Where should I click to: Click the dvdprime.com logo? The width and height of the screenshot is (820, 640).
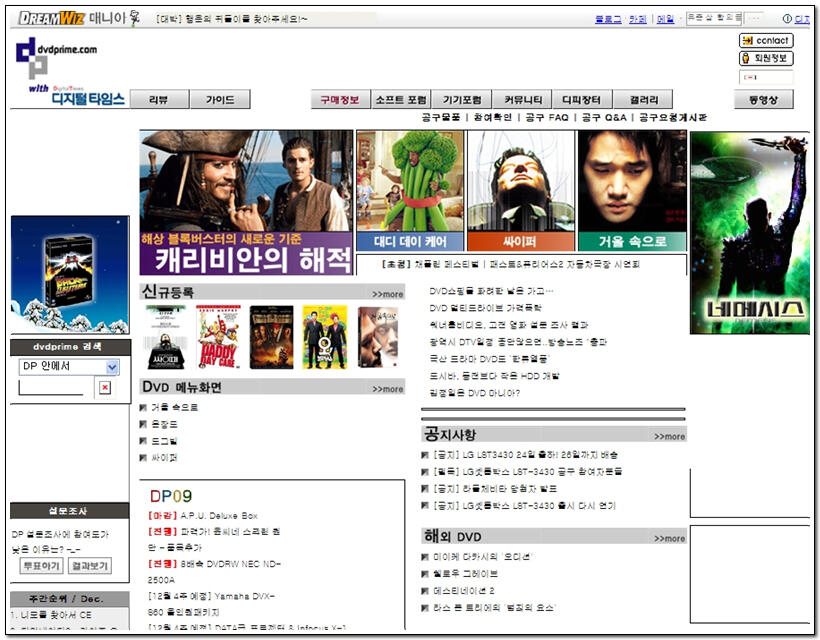(56, 58)
